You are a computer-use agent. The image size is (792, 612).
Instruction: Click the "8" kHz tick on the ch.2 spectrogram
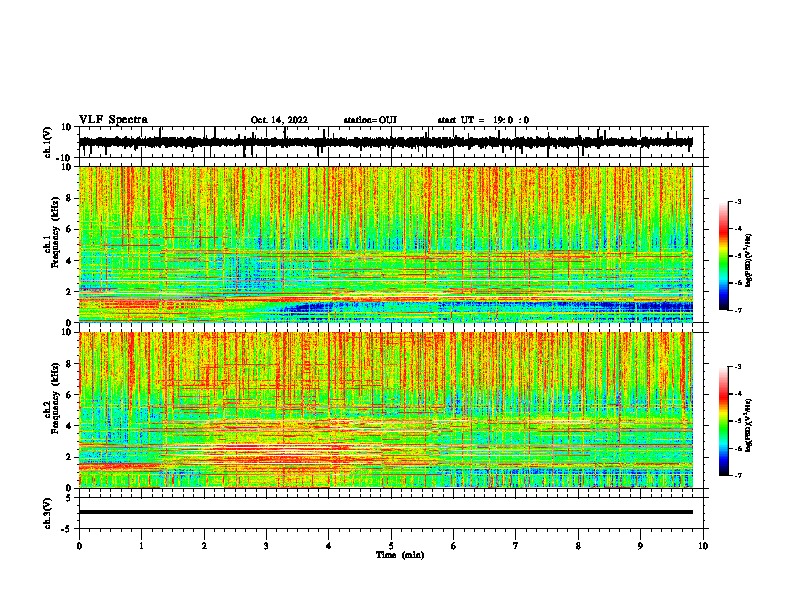[69, 364]
